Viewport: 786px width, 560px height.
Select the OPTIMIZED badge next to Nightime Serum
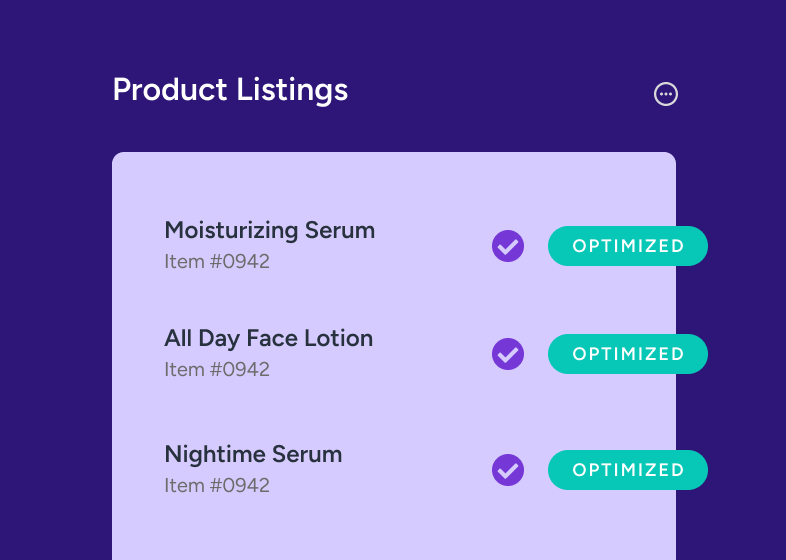click(x=627, y=470)
